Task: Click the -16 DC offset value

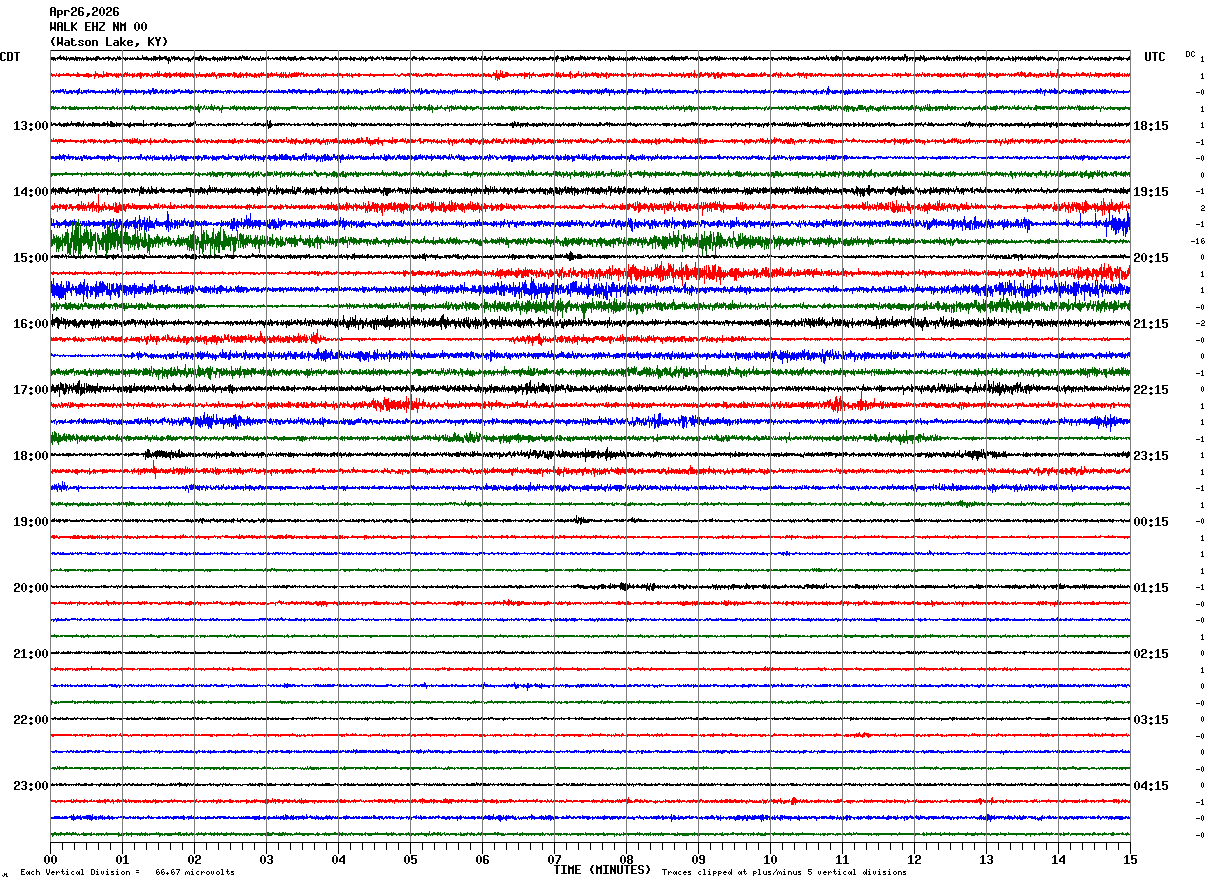Action: tap(1198, 241)
